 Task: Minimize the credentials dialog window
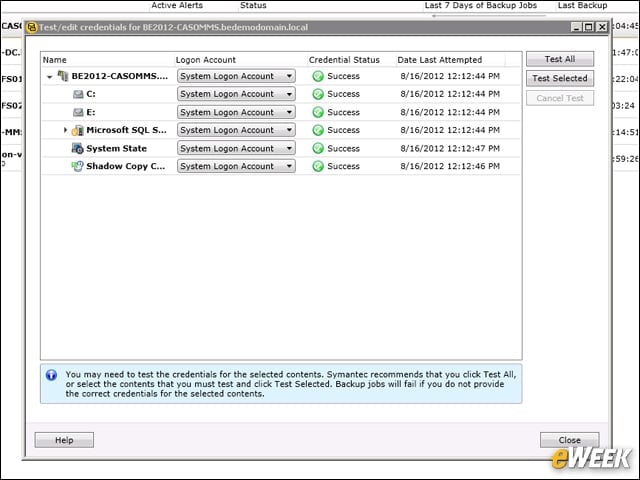[576, 27]
